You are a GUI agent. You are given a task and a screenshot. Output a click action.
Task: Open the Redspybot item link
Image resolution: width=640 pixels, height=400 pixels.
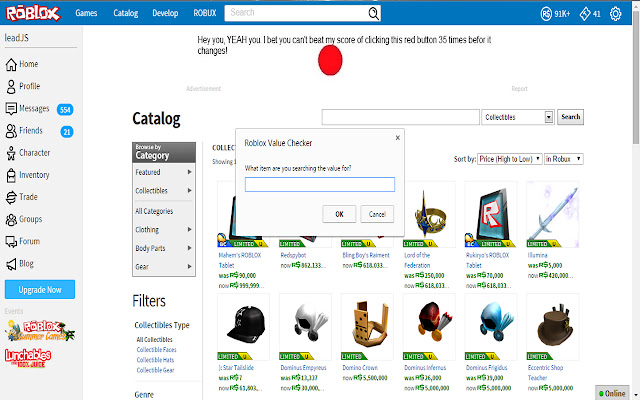(x=293, y=255)
